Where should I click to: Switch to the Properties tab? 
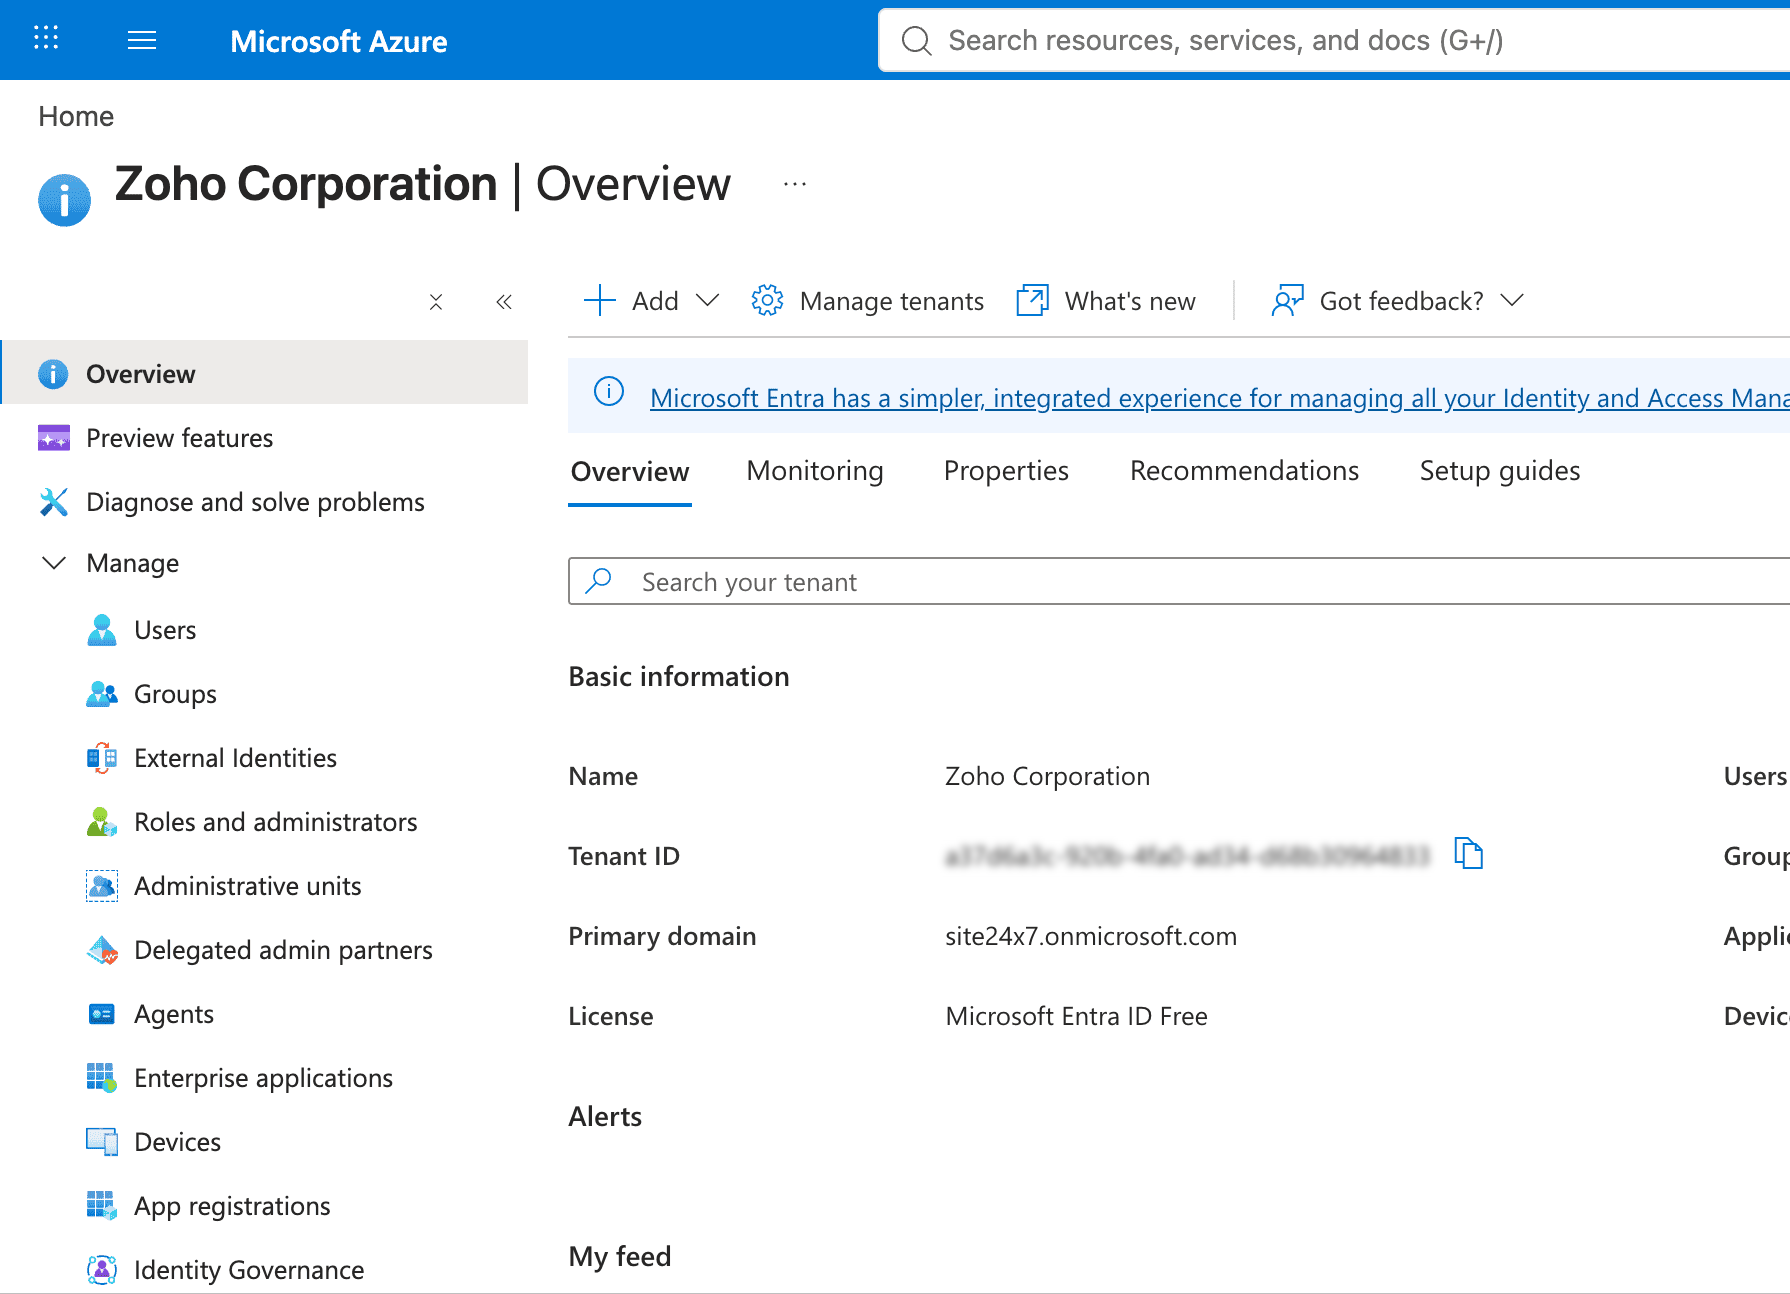1006,471
